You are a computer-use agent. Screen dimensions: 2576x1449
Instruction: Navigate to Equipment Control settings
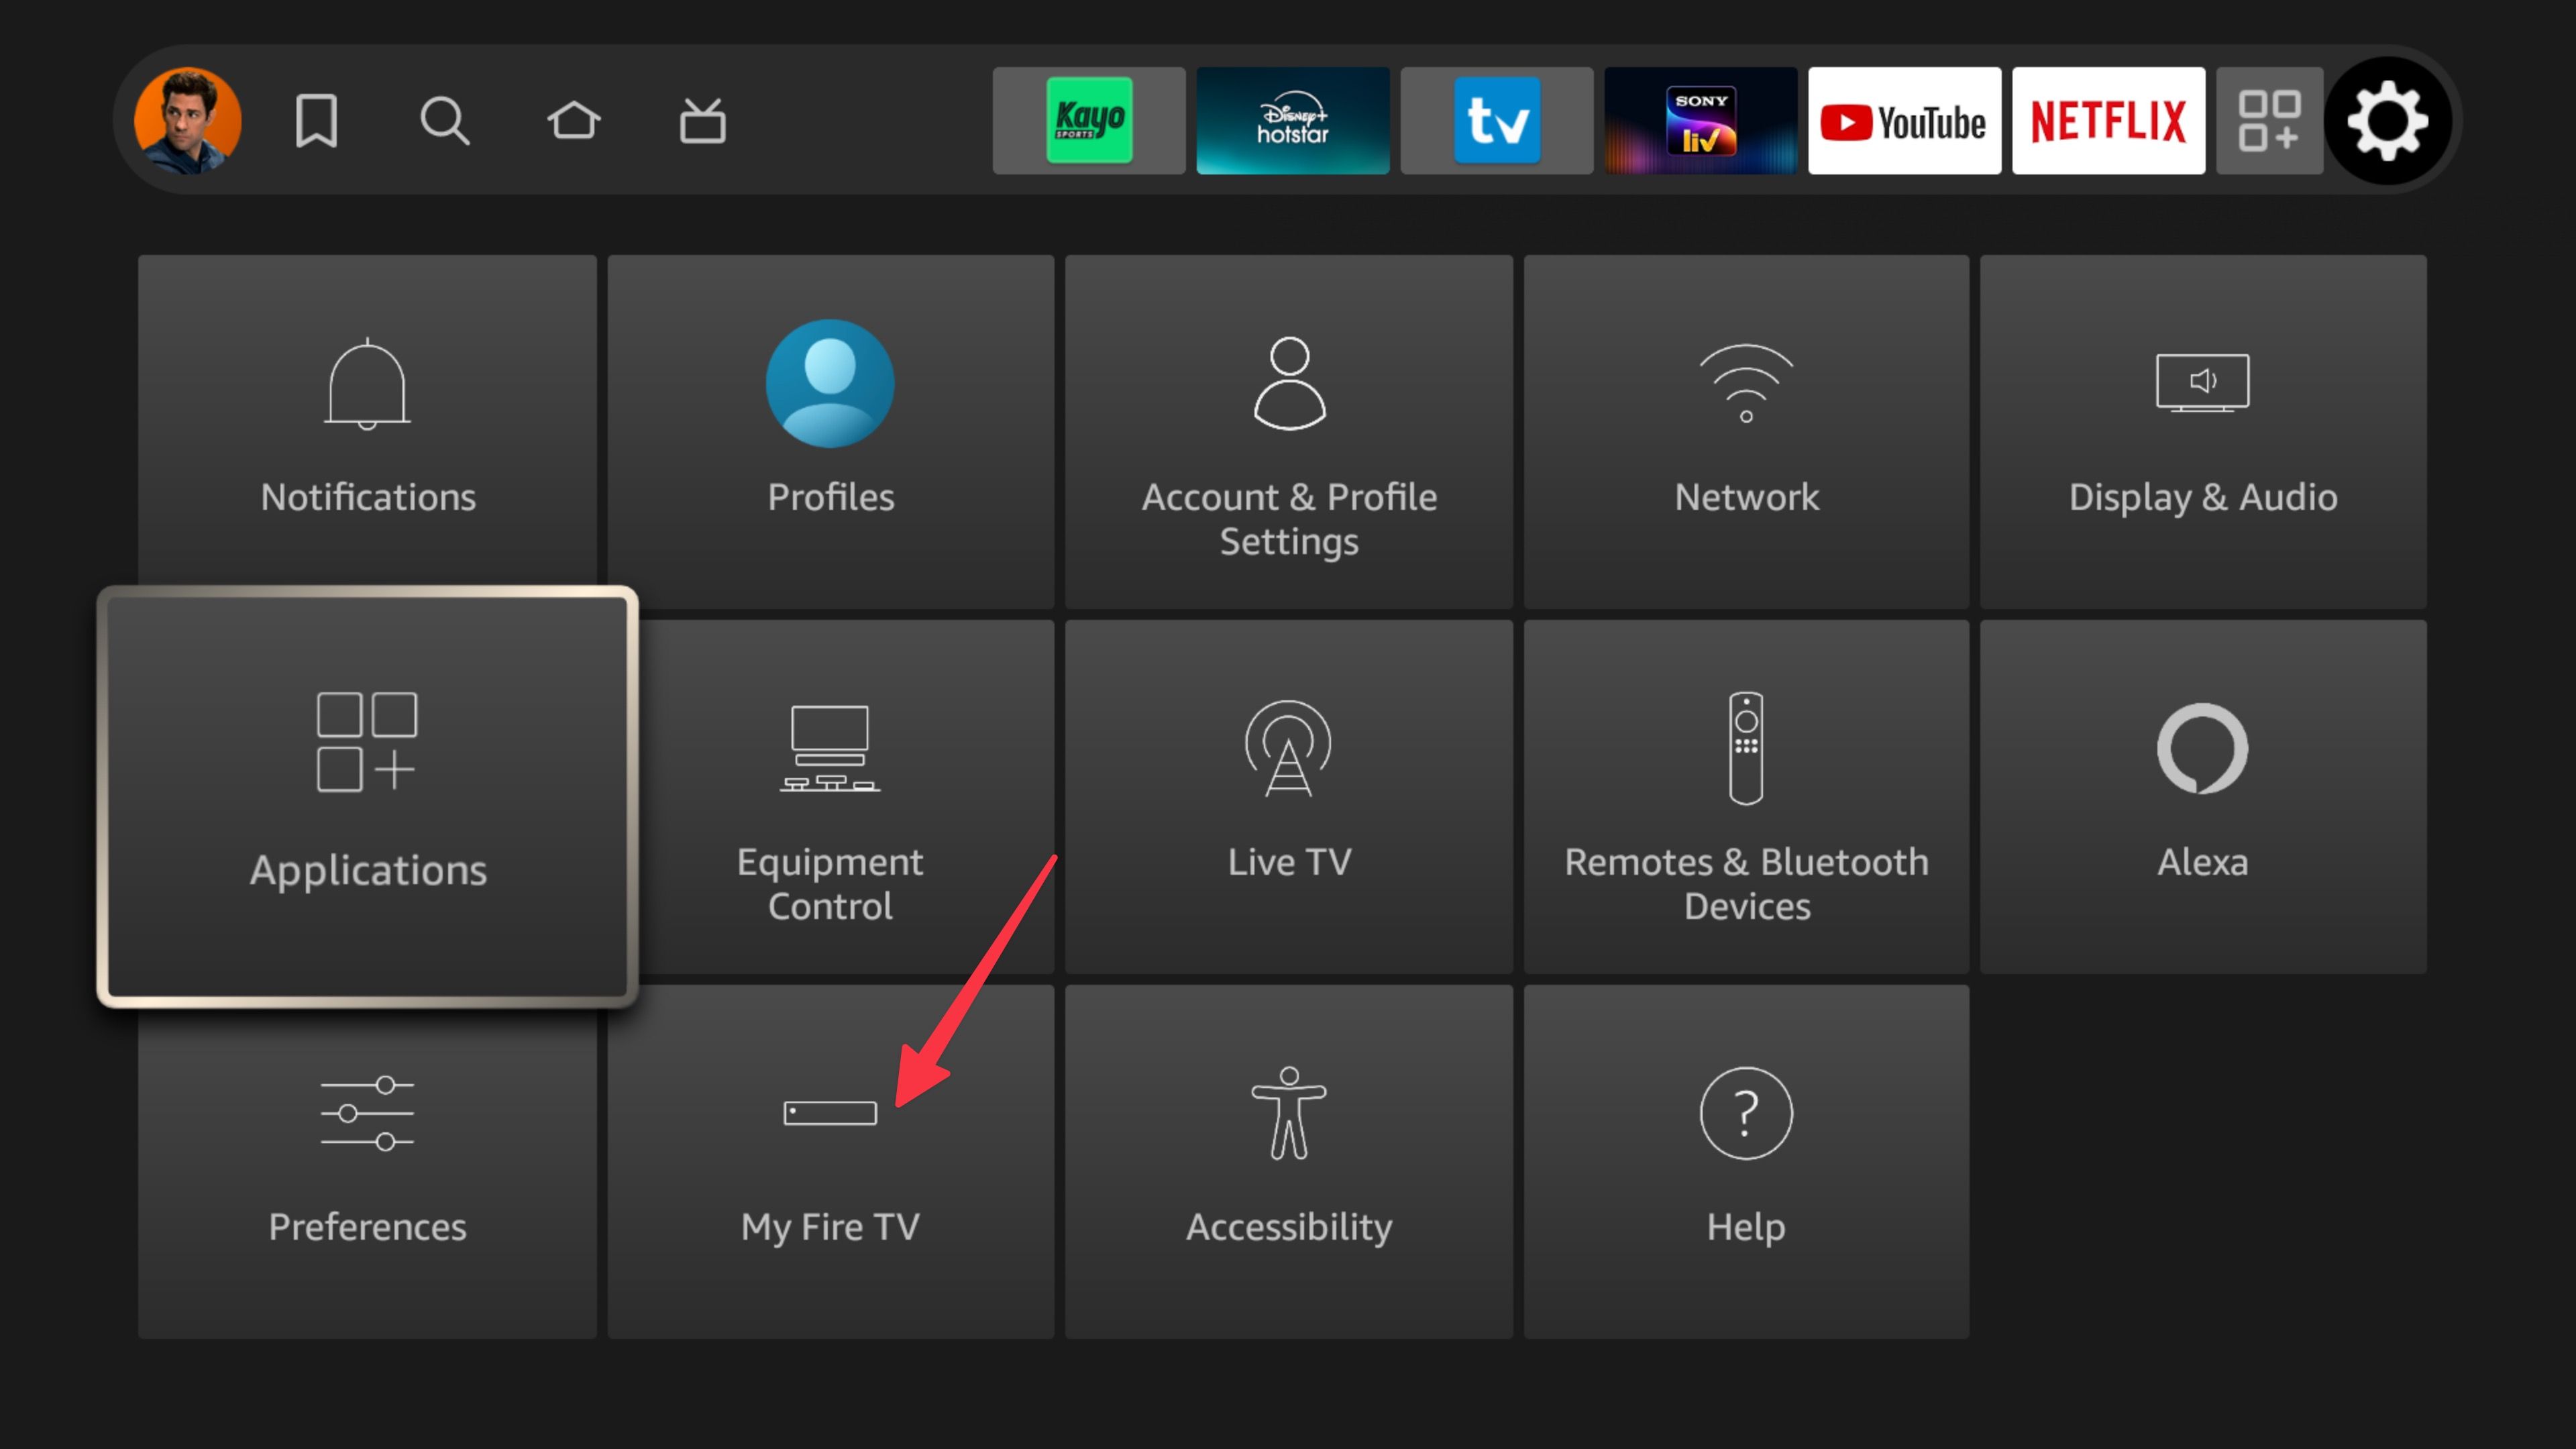(830, 798)
